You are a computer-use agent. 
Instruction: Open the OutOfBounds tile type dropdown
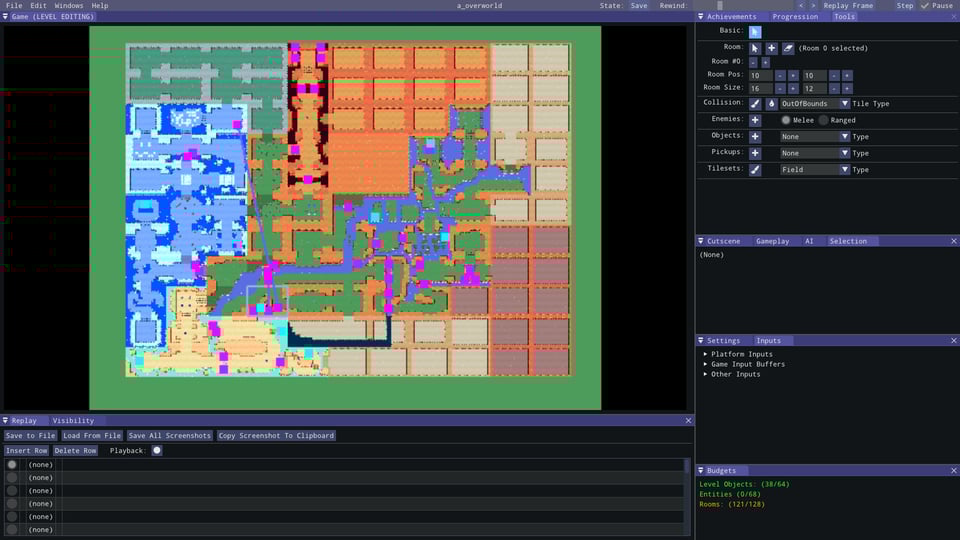coord(814,104)
